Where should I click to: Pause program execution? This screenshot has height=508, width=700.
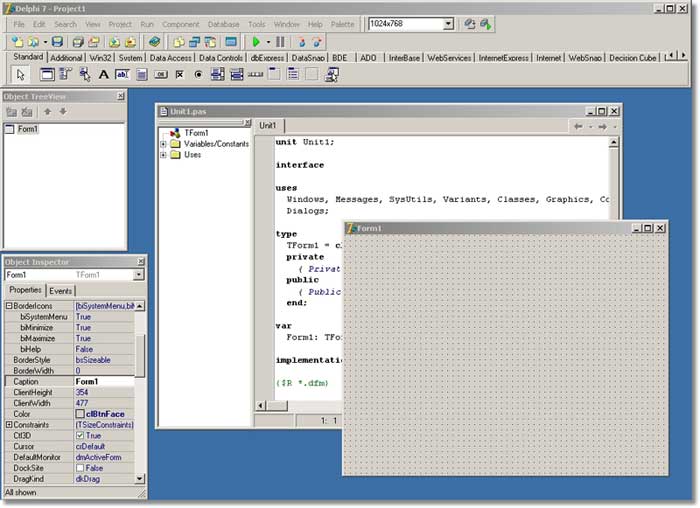click(280, 42)
